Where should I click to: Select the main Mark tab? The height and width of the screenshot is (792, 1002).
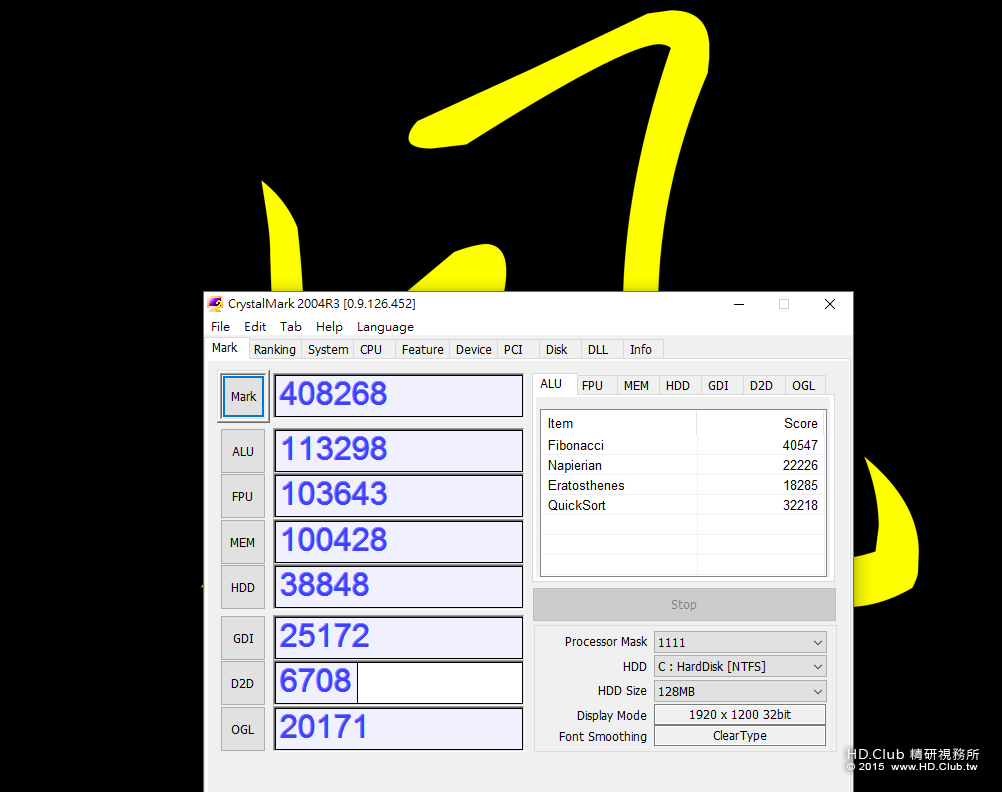click(225, 348)
